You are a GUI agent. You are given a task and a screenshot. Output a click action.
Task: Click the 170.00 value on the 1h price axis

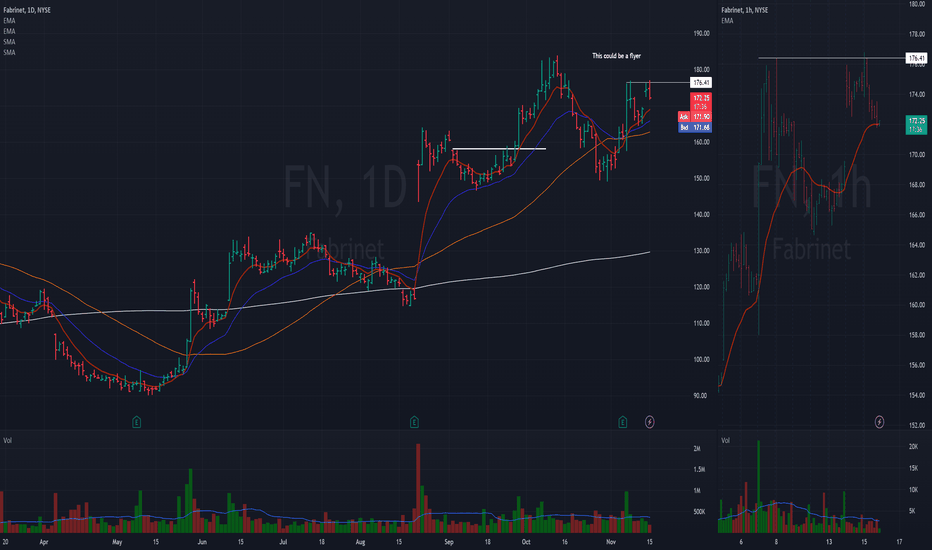point(917,155)
